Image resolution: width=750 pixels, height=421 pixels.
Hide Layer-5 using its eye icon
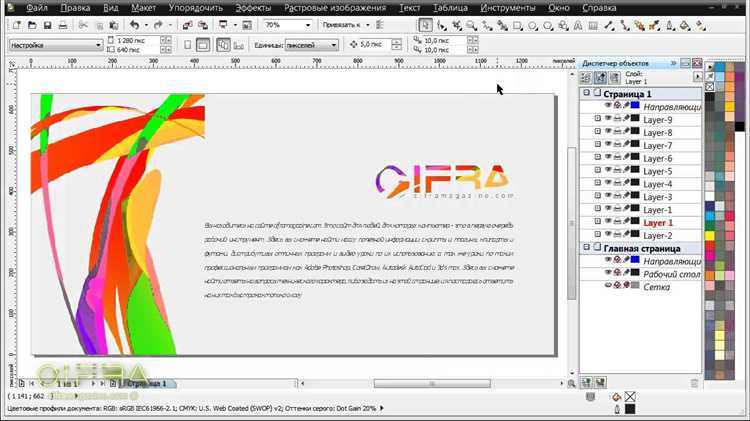coord(608,170)
